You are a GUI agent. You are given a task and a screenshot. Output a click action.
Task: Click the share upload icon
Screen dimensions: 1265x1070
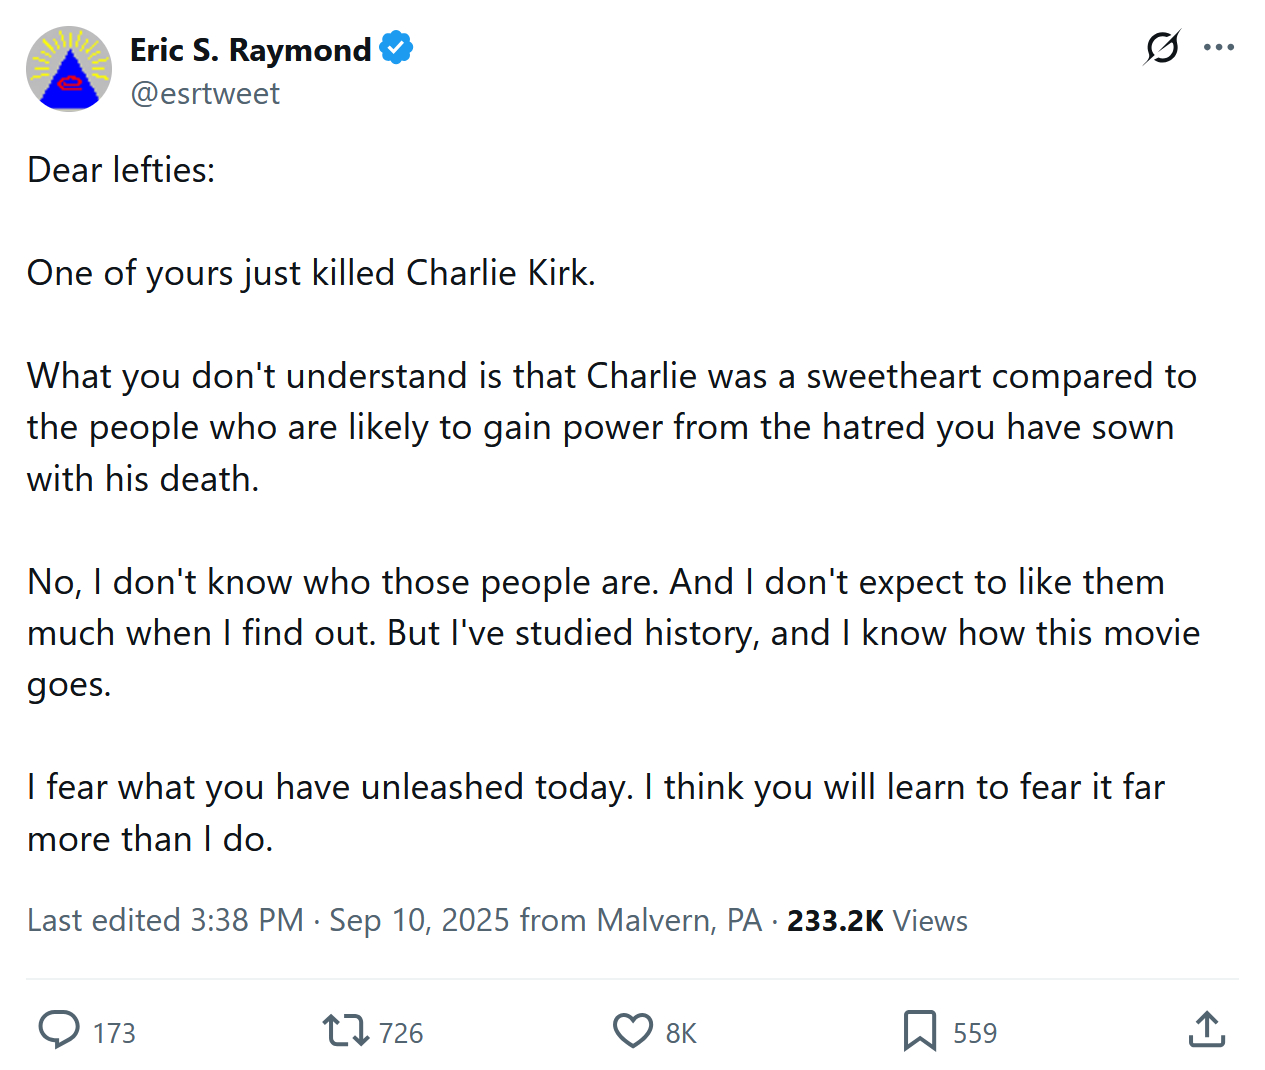1207,1030
